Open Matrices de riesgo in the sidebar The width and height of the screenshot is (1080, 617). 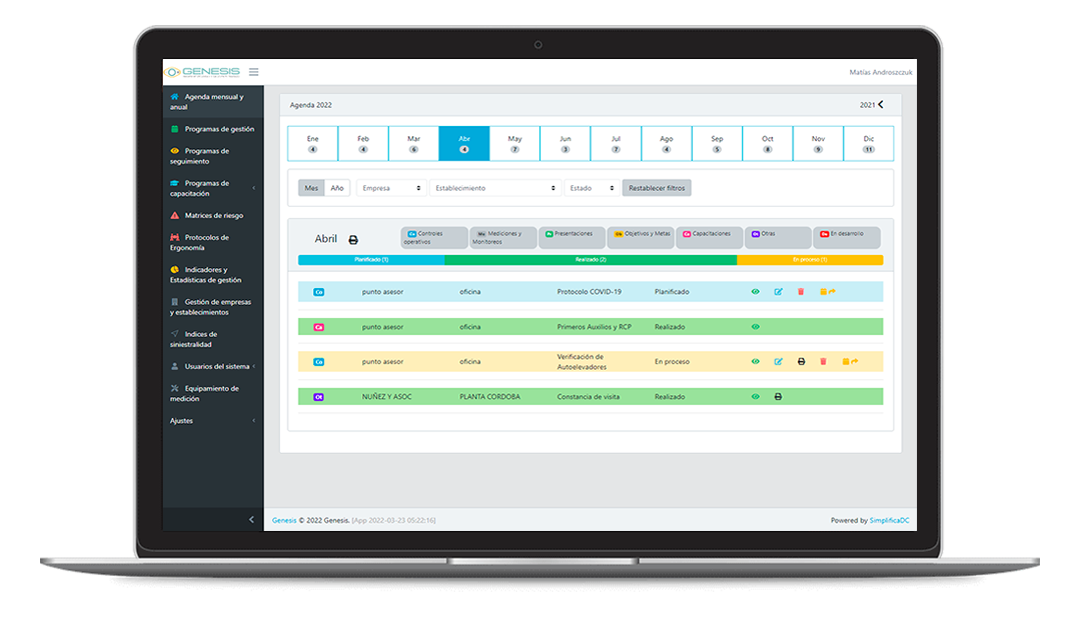click(x=213, y=216)
